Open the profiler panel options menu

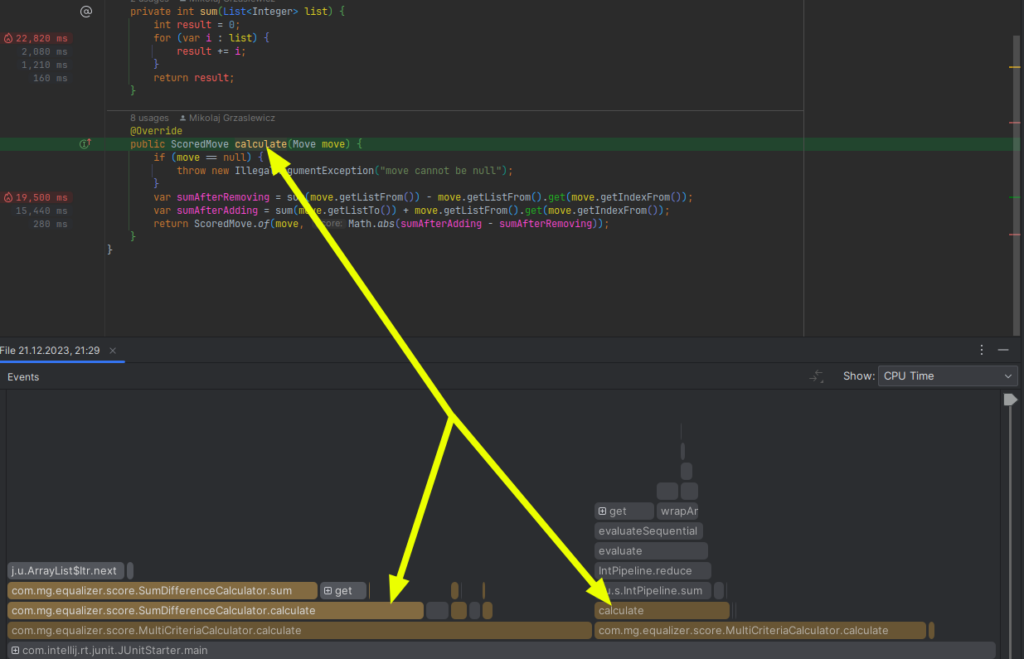pos(982,350)
